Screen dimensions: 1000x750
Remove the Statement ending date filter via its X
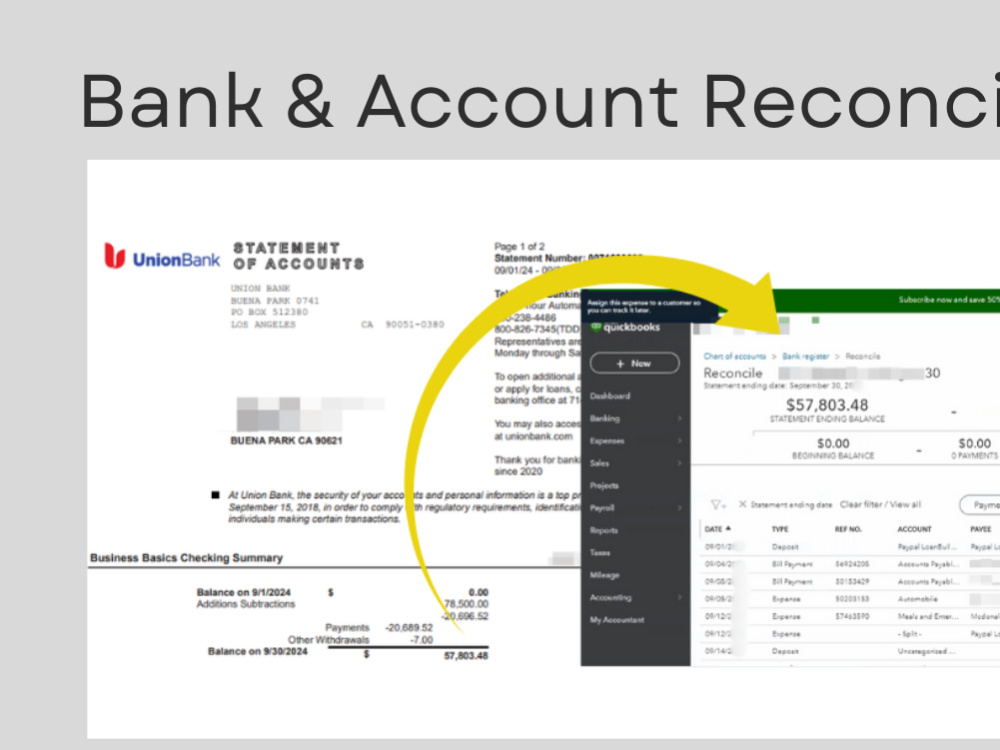pos(742,504)
